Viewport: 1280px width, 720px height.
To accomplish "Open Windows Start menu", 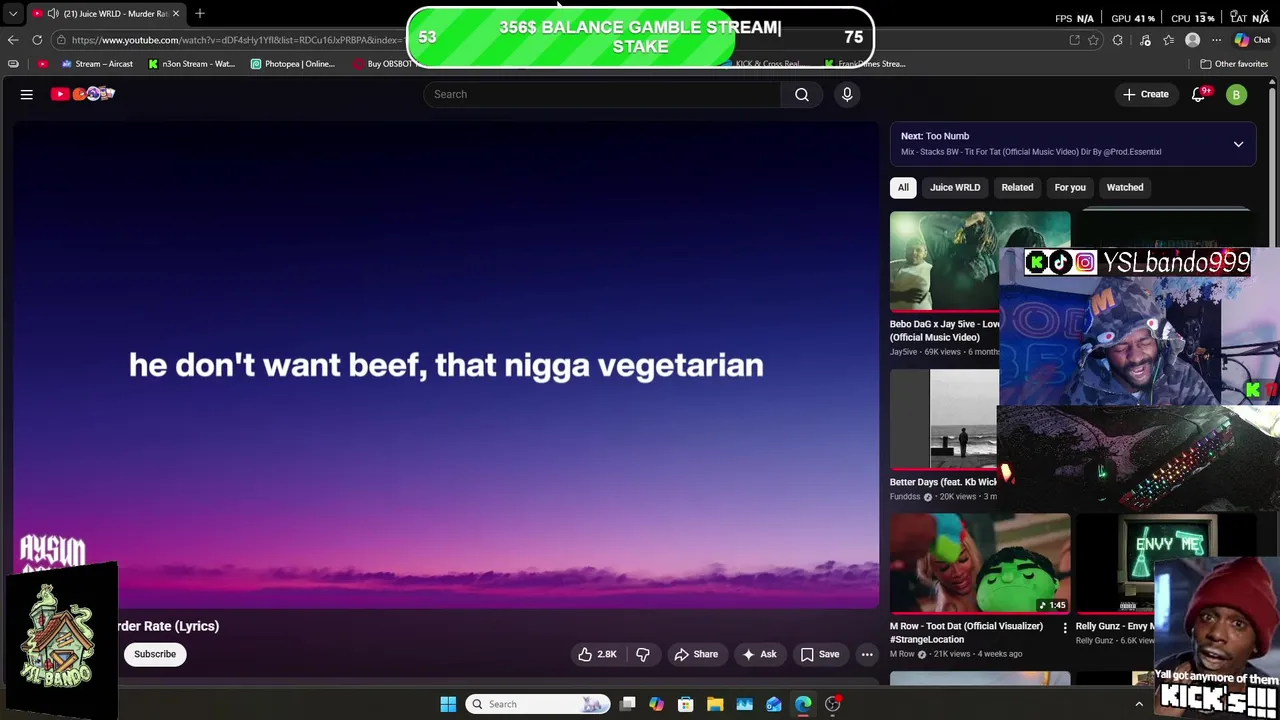I will (x=448, y=704).
